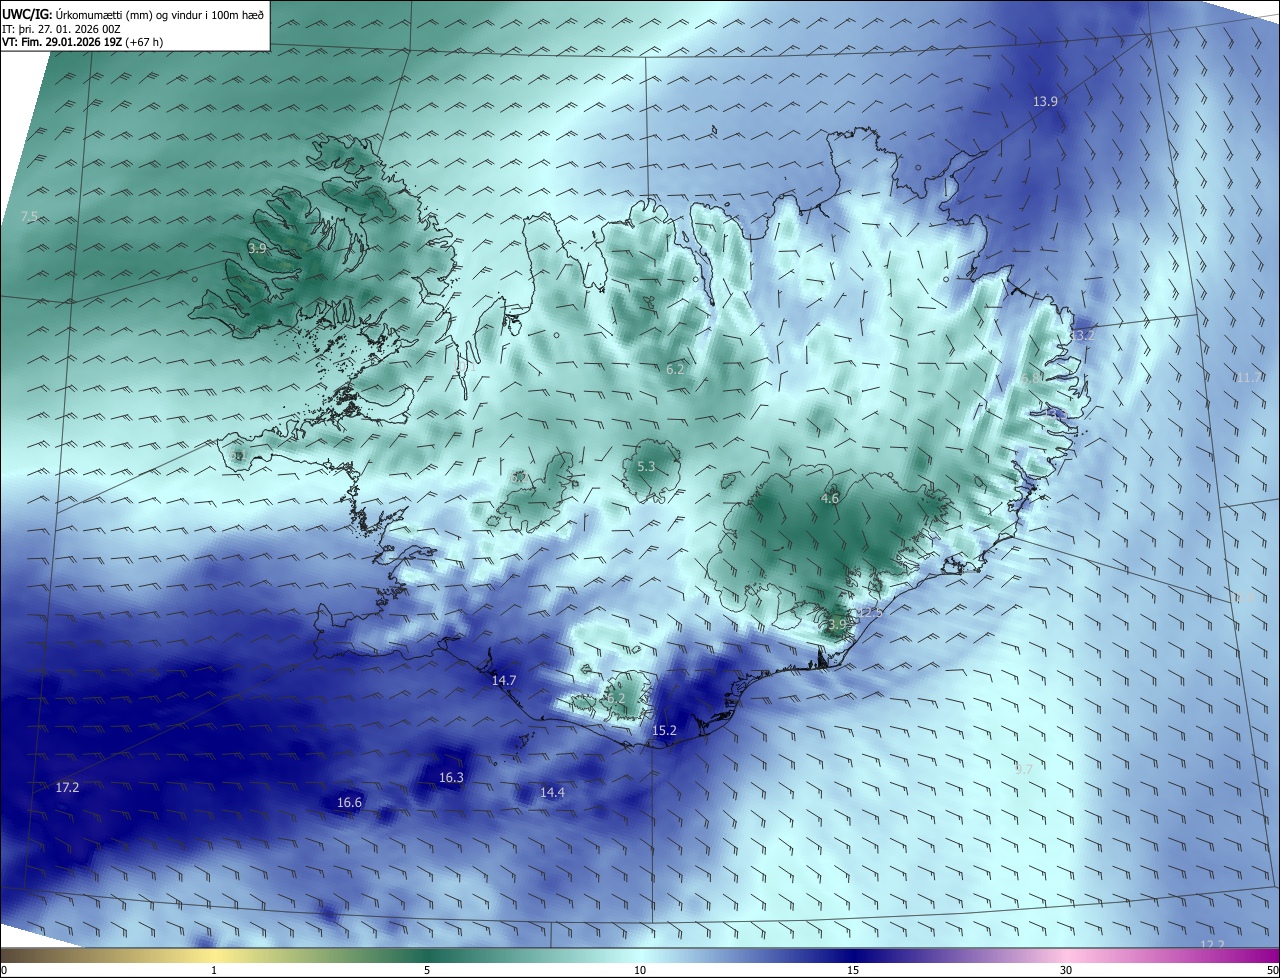Click the 15.2 value on the south coast
Screen dimensions: 1280x978
[664, 731]
